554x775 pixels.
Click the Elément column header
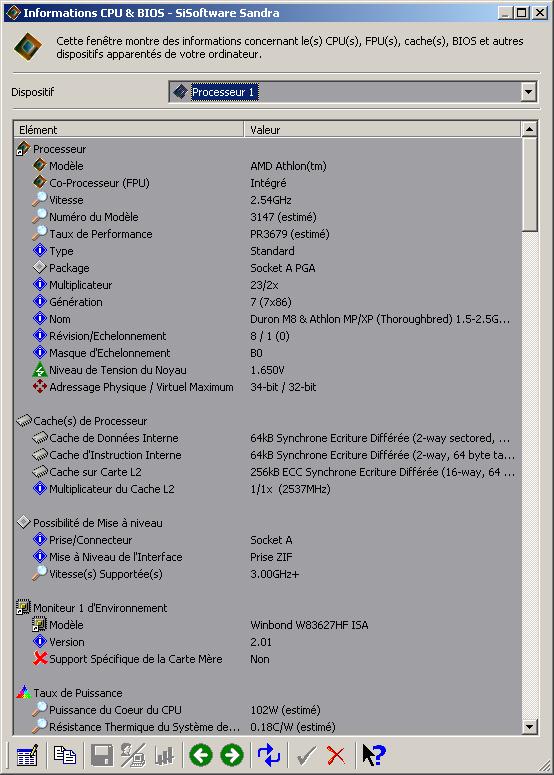tap(129, 129)
